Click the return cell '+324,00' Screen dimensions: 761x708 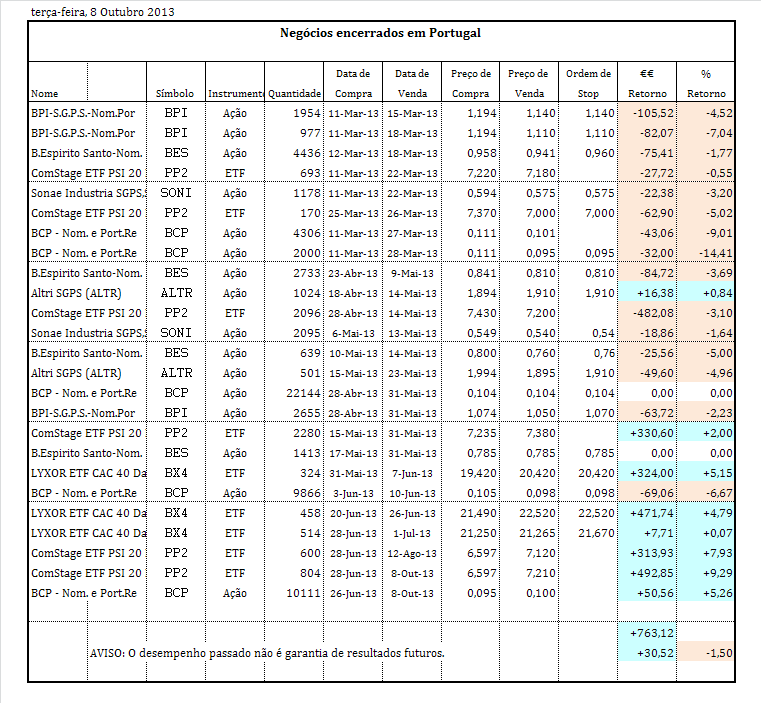652,473
